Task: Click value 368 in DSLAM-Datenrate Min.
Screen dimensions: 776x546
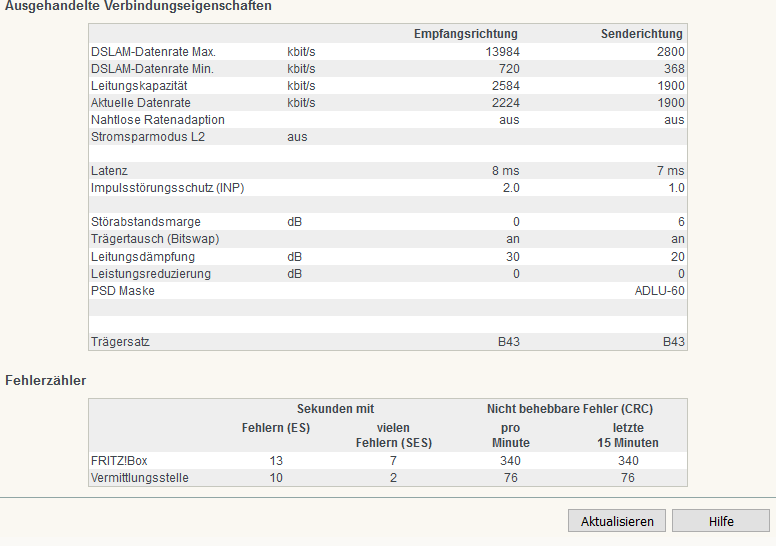Action: pos(674,69)
